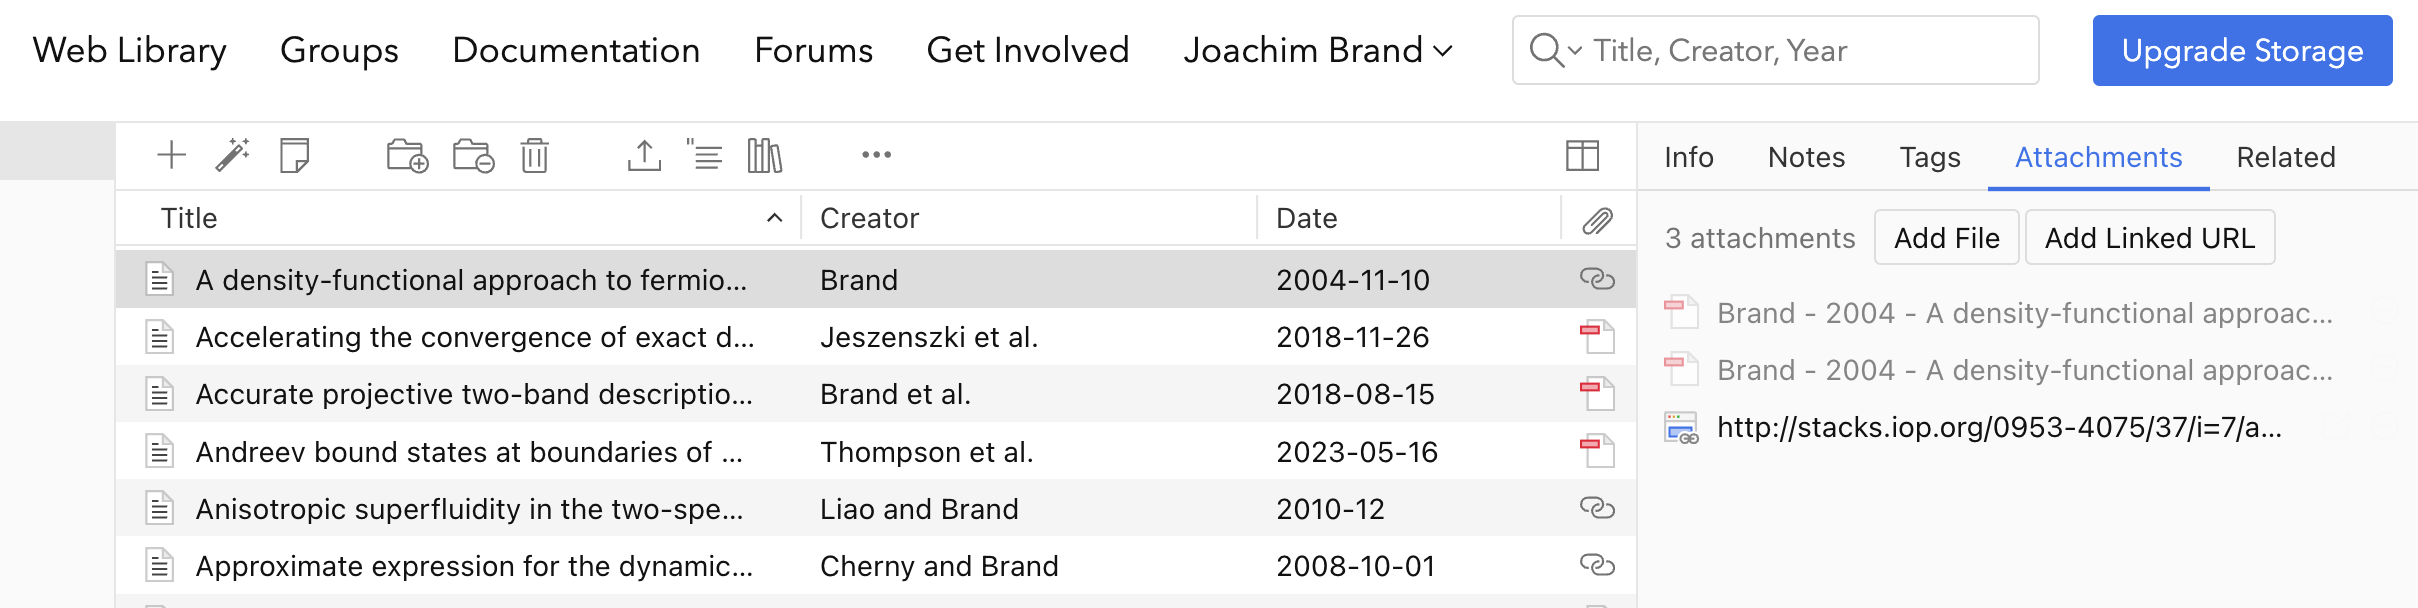Click the Create Citation quote icon
Image resolution: width=2418 pixels, height=608 pixels.
704,155
